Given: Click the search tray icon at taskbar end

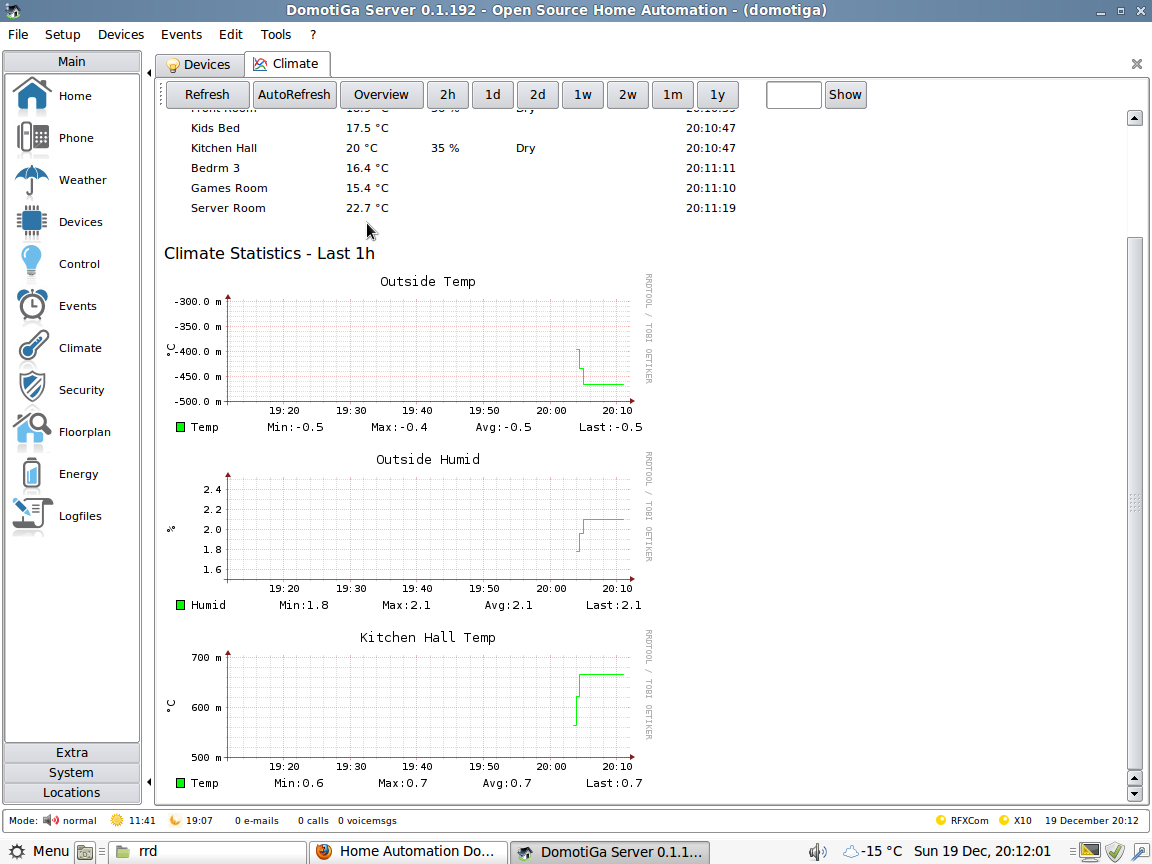Looking at the screenshot, I should coord(1140,852).
